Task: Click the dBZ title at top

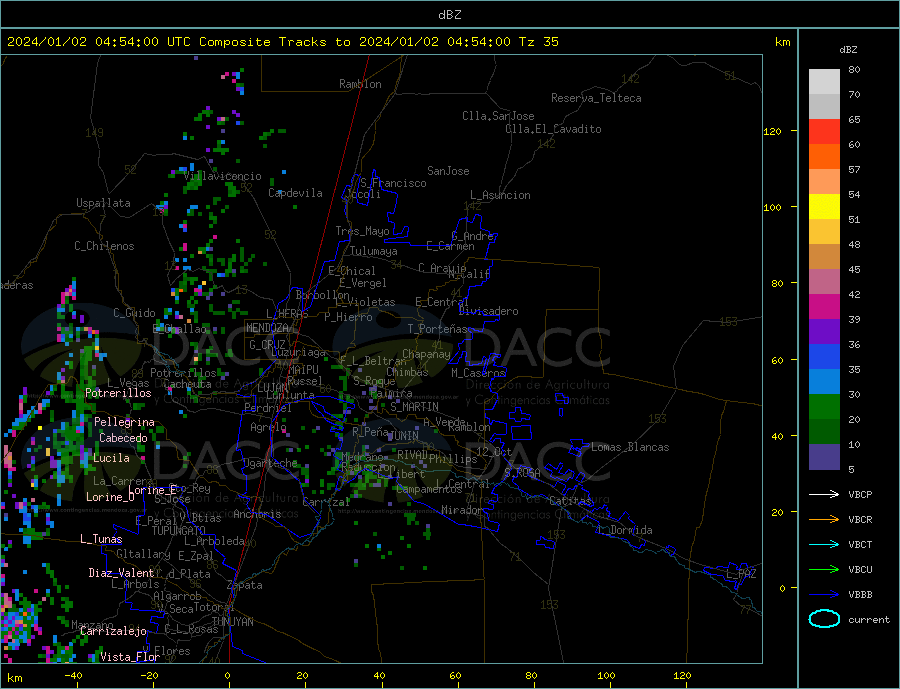Action: point(449,15)
